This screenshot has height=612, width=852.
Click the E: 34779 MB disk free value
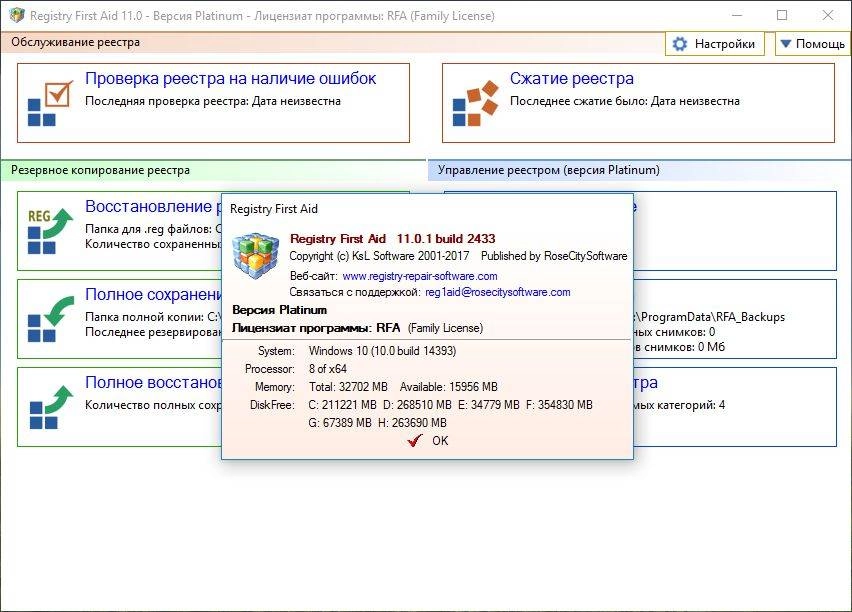tap(489, 405)
